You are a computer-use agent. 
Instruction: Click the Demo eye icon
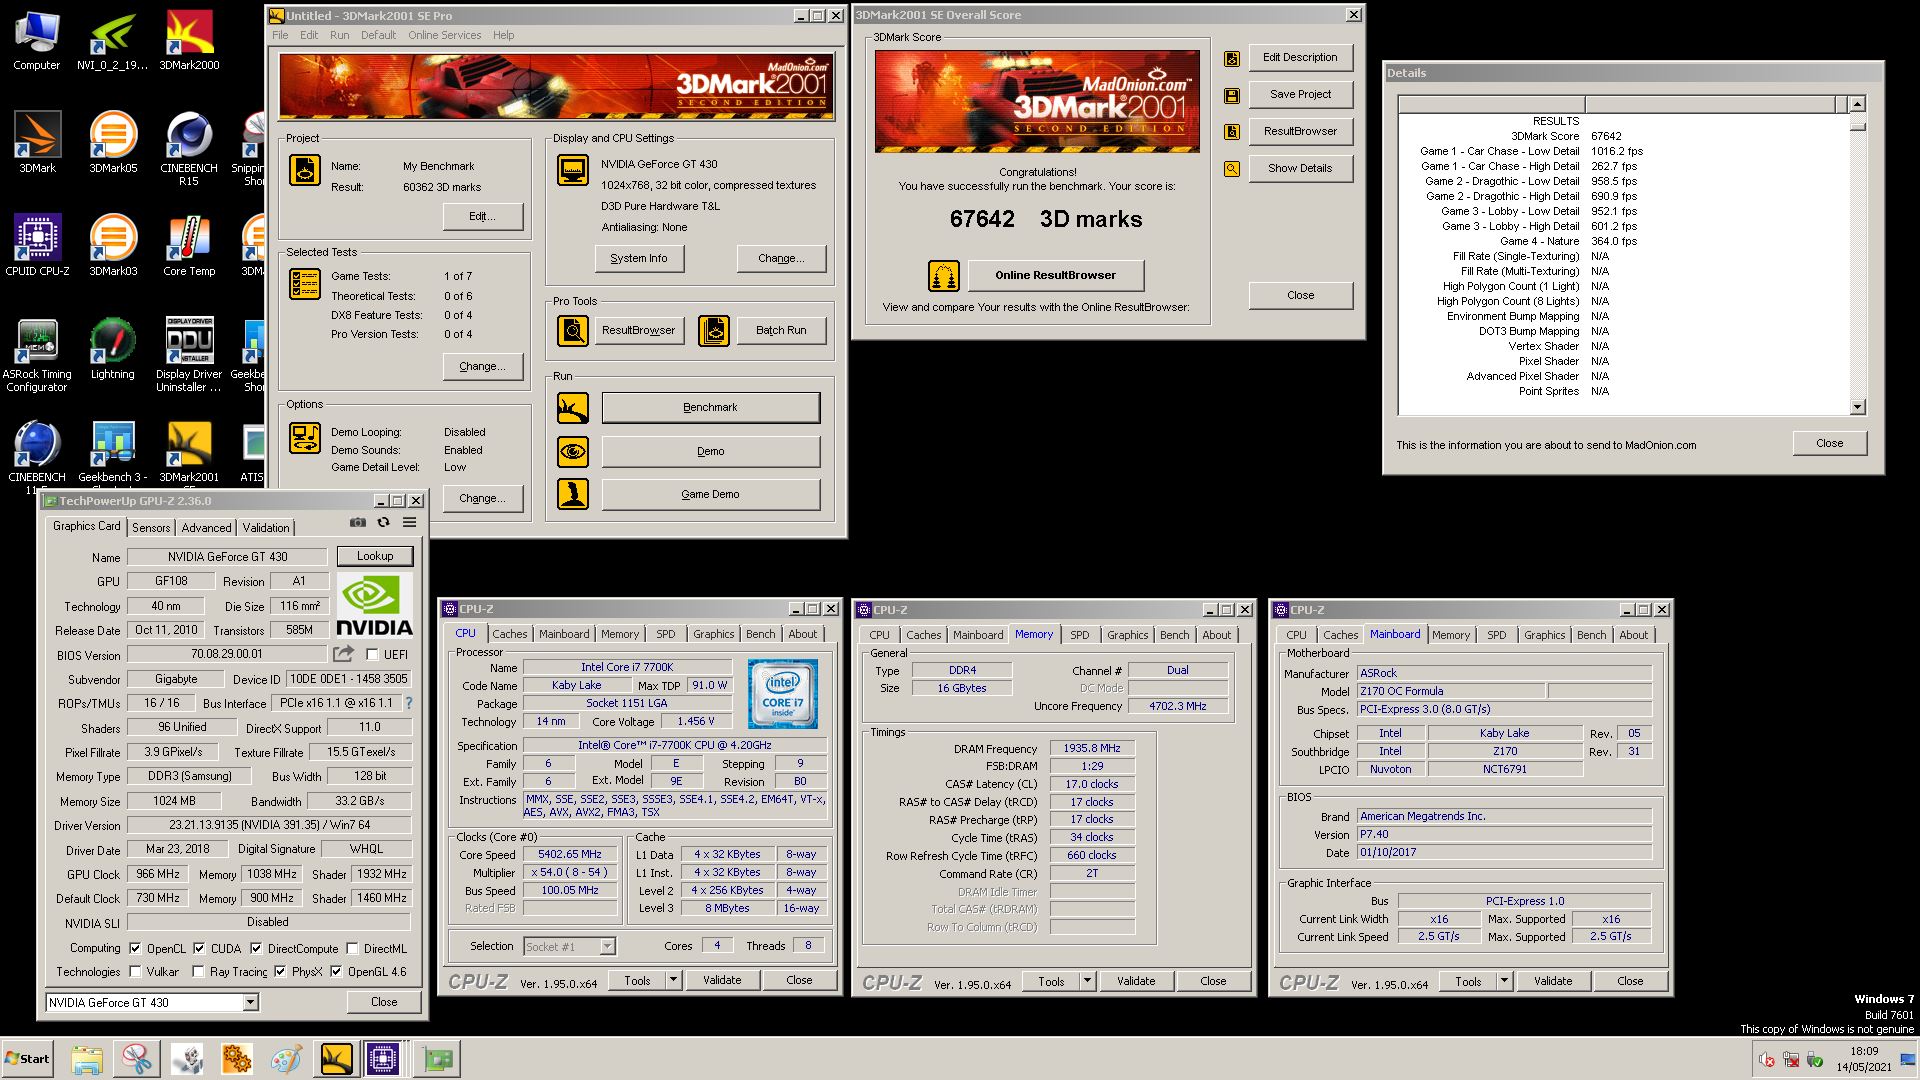pos(573,452)
